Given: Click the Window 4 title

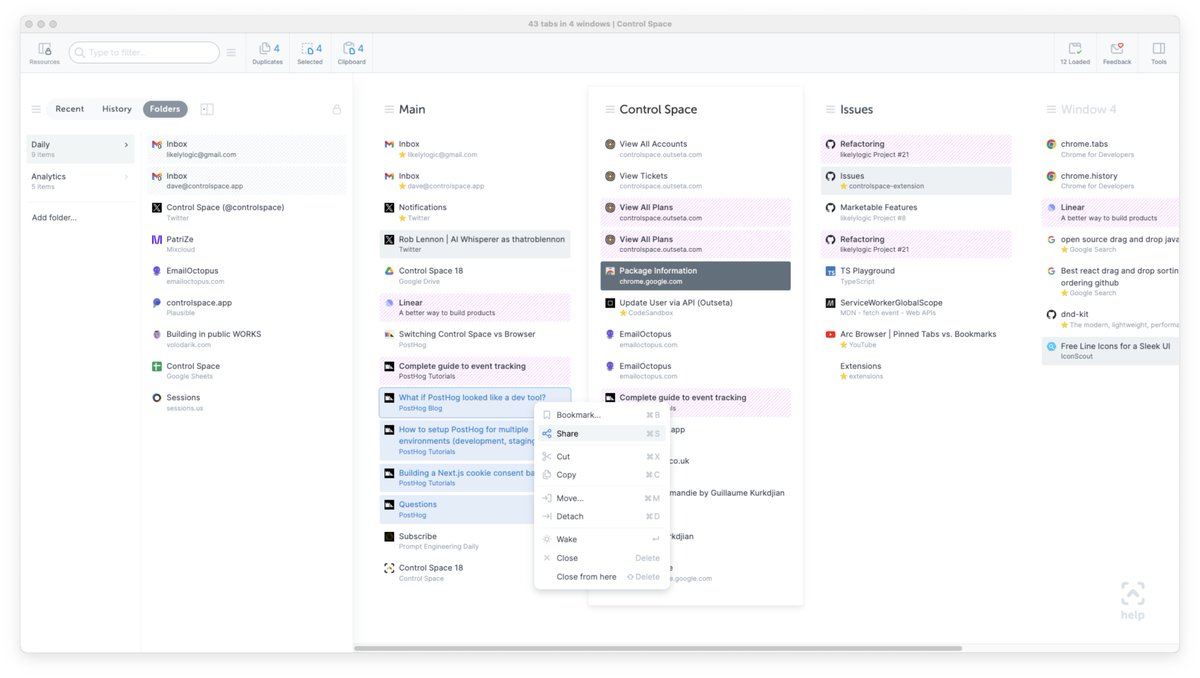Looking at the screenshot, I should (1089, 109).
